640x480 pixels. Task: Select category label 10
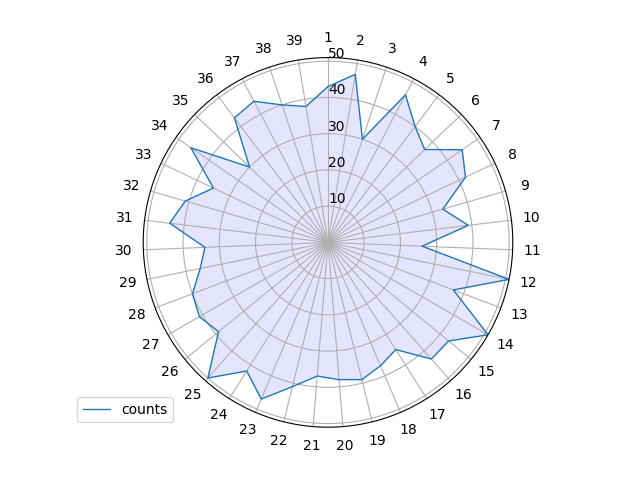pos(531,218)
